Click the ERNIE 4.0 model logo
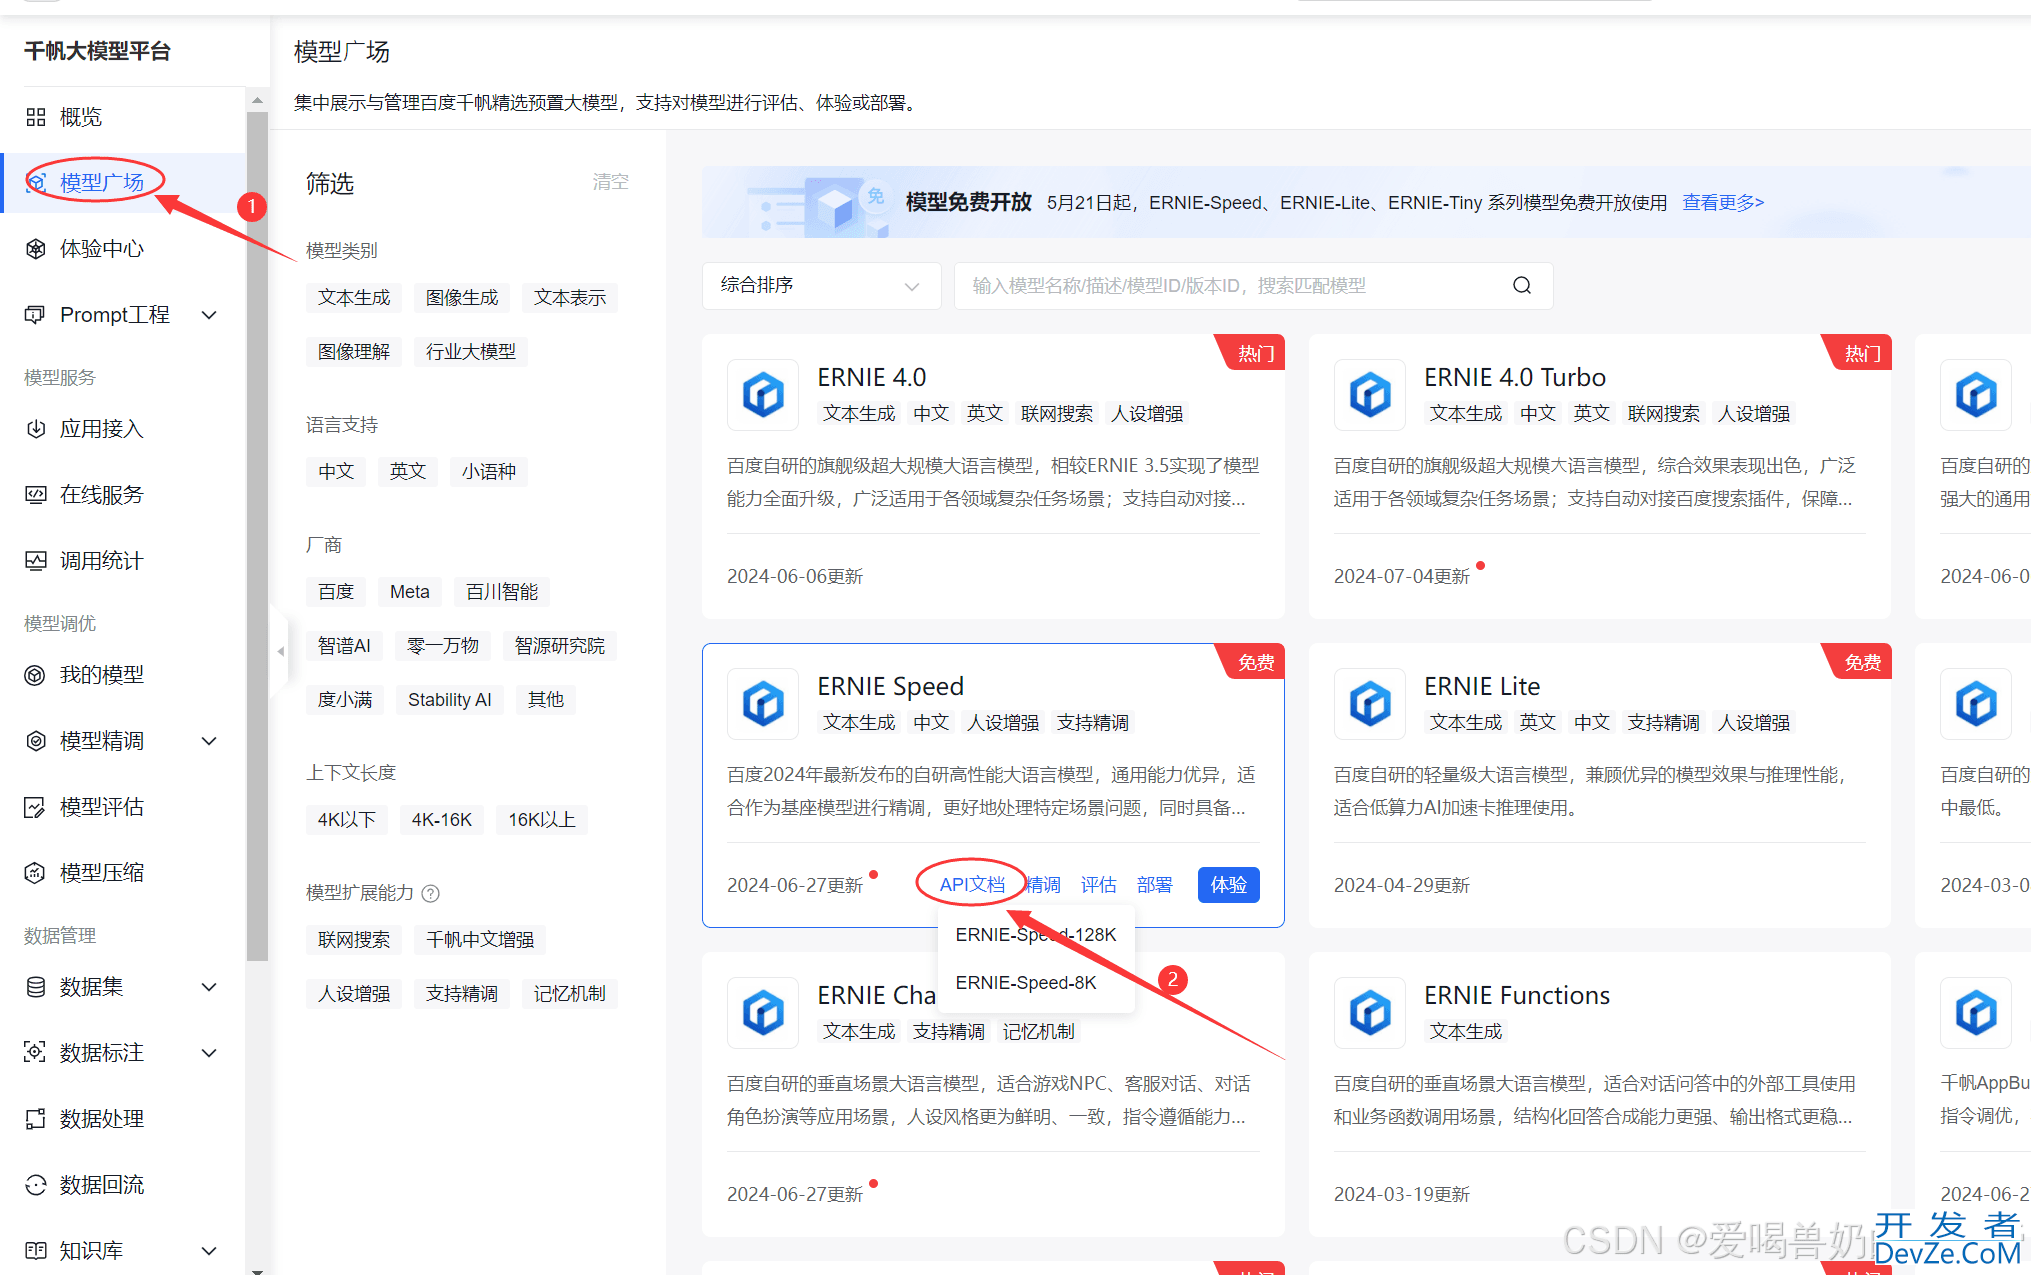The image size is (2031, 1275). pyautogui.click(x=763, y=395)
